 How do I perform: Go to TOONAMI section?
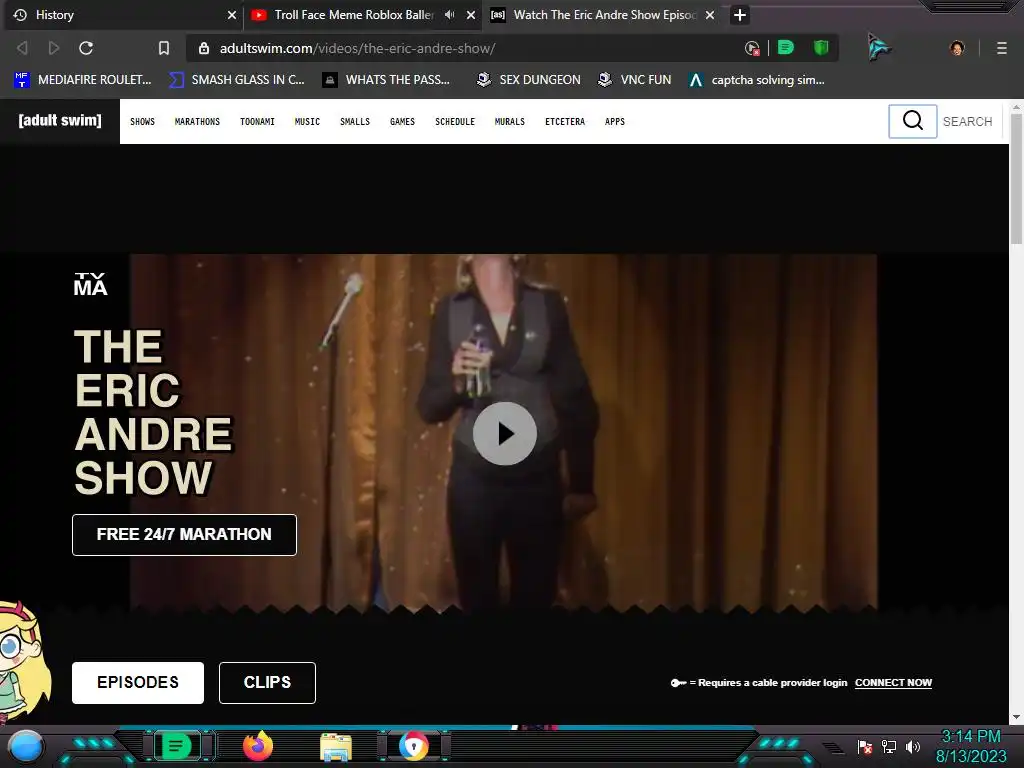(257, 121)
